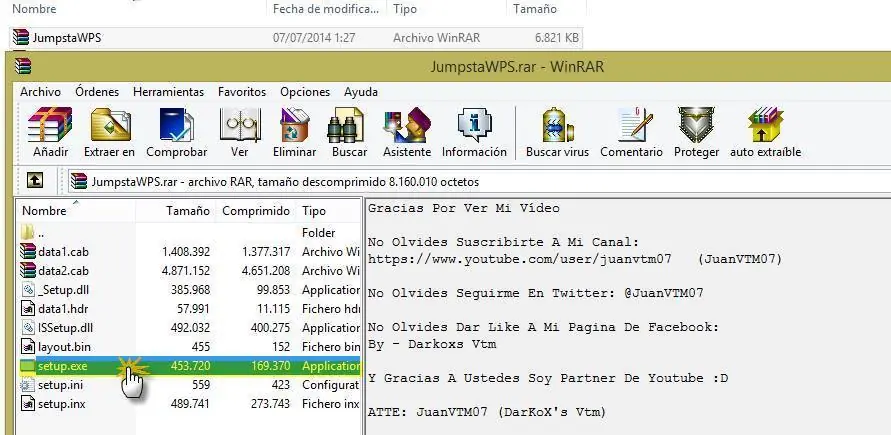Open the Órdenes menu
The height and width of the screenshot is (435, 891).
click(97, 92)
